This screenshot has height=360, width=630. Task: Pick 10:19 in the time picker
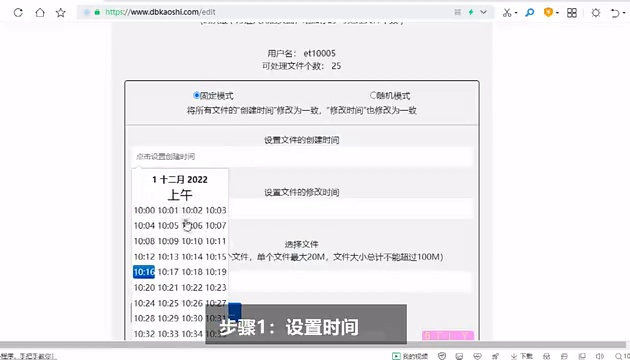216,272
